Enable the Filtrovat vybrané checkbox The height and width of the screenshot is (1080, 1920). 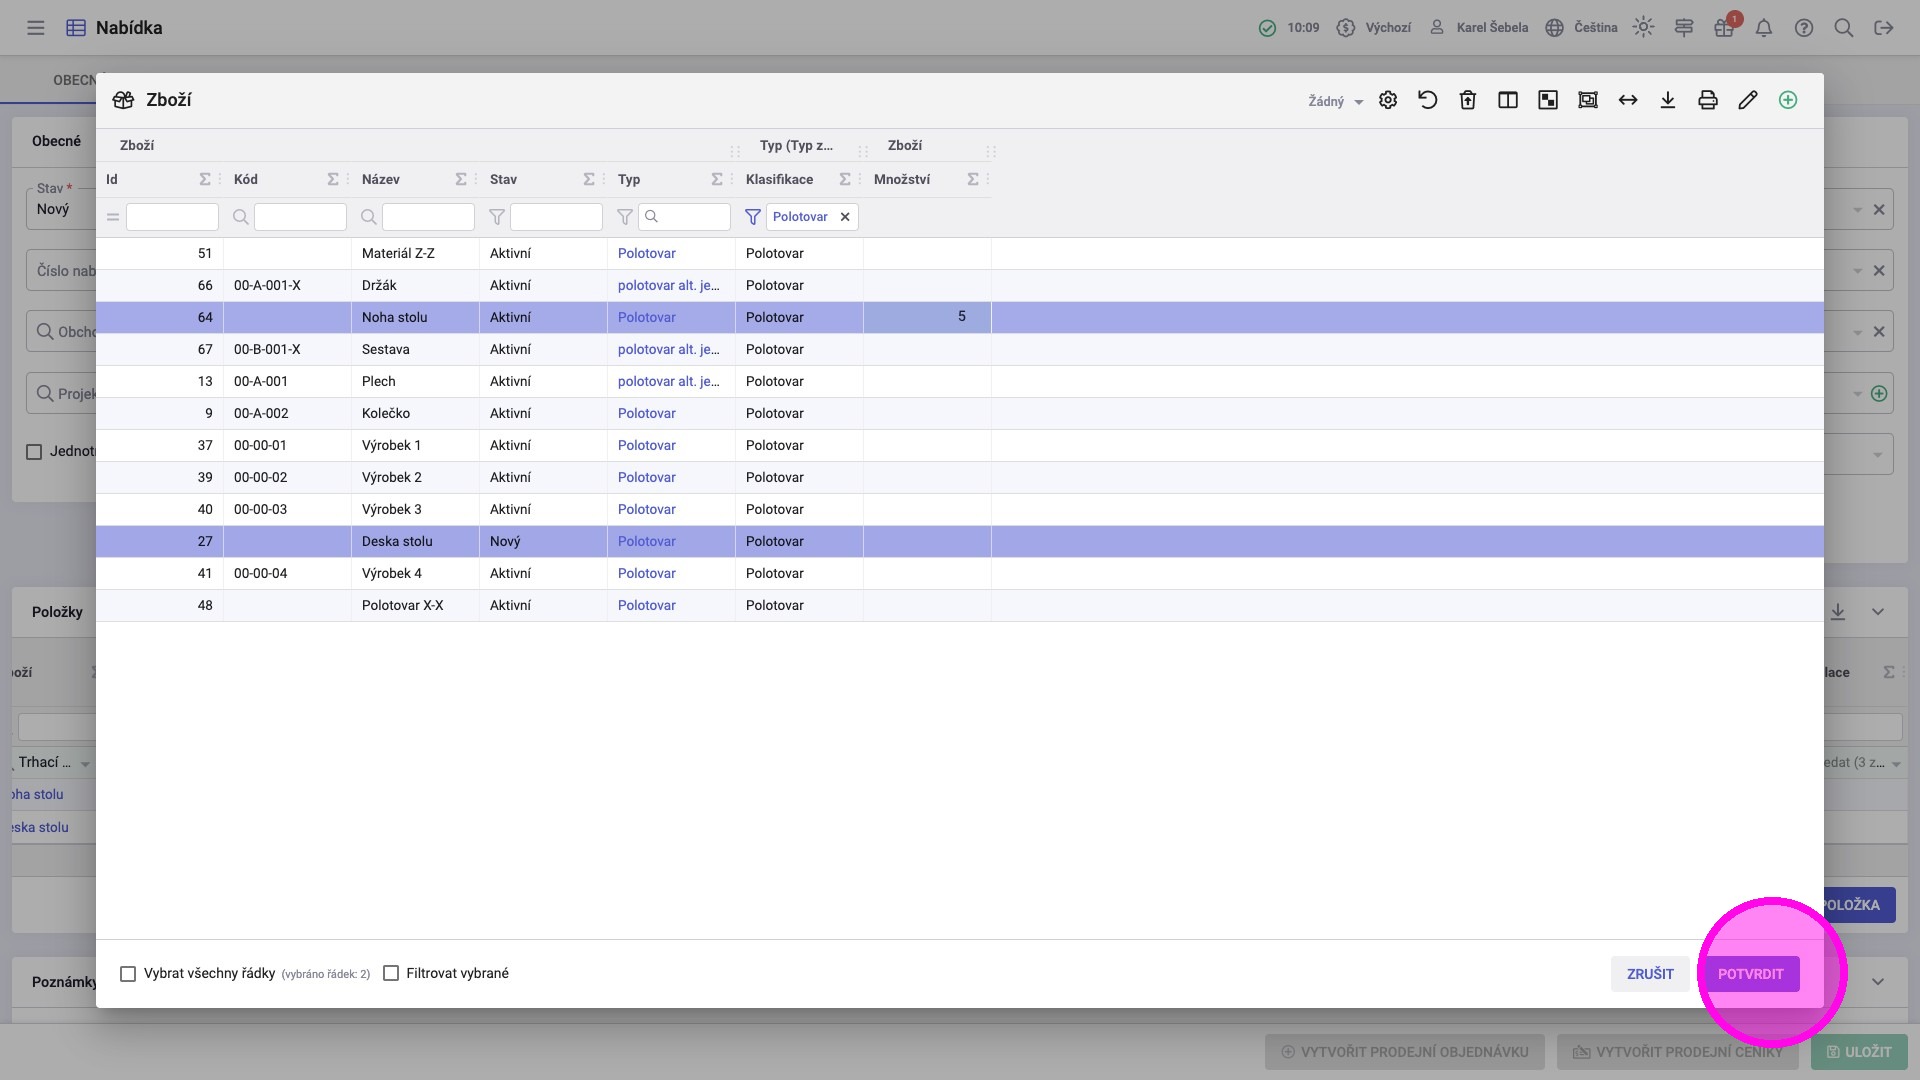point(391,974)
